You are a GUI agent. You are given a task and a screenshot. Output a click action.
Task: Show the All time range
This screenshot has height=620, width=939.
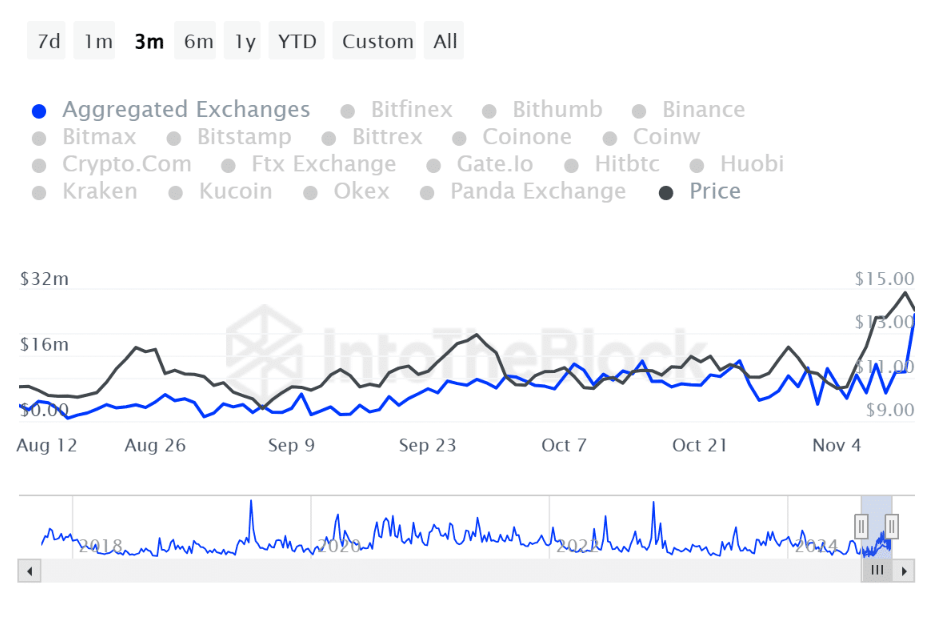click(445, 41)
